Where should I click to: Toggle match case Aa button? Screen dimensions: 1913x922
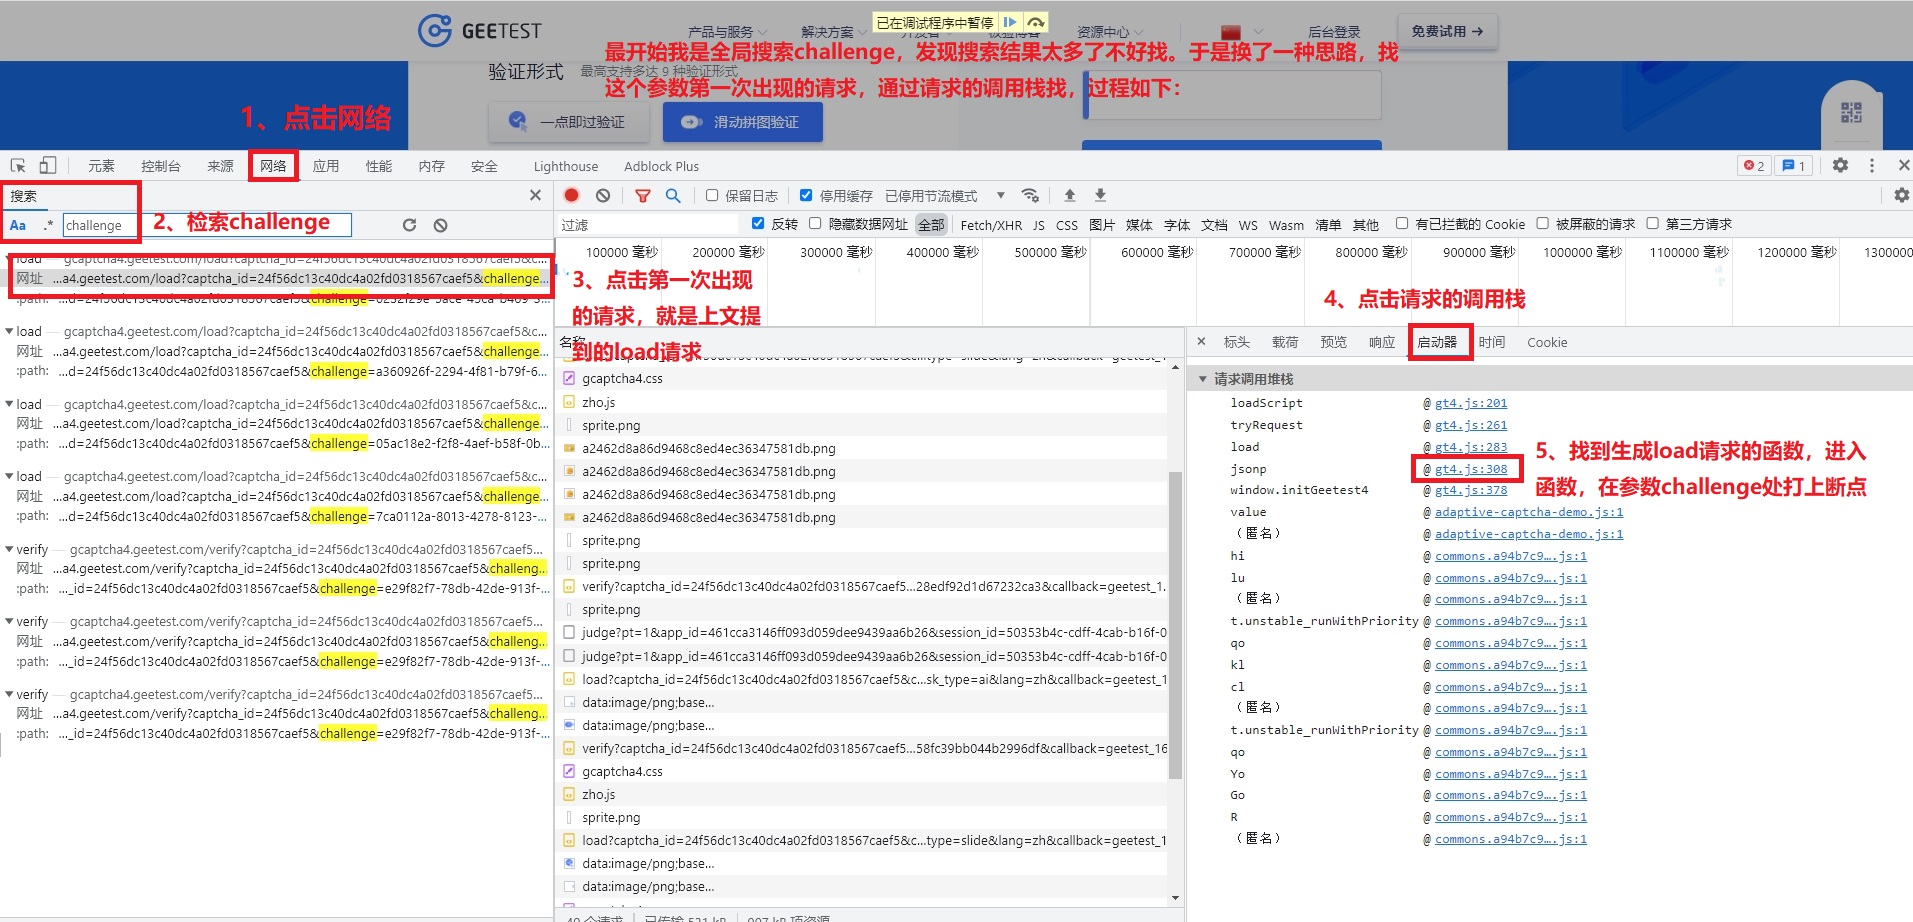pyautogui.click(x=18, y=225)
